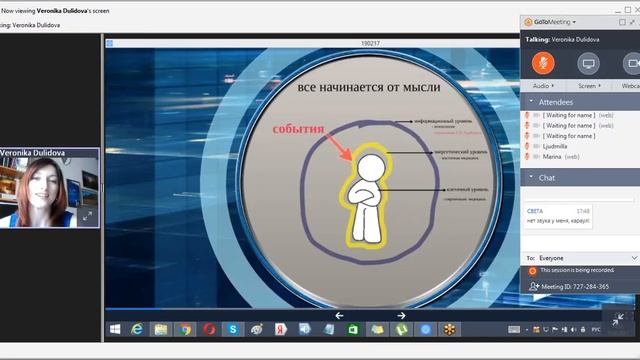The height and width of the screenshot is (360, 640).
Task: Open the chat message from СВЕТА
Action: tap(558, 216)
